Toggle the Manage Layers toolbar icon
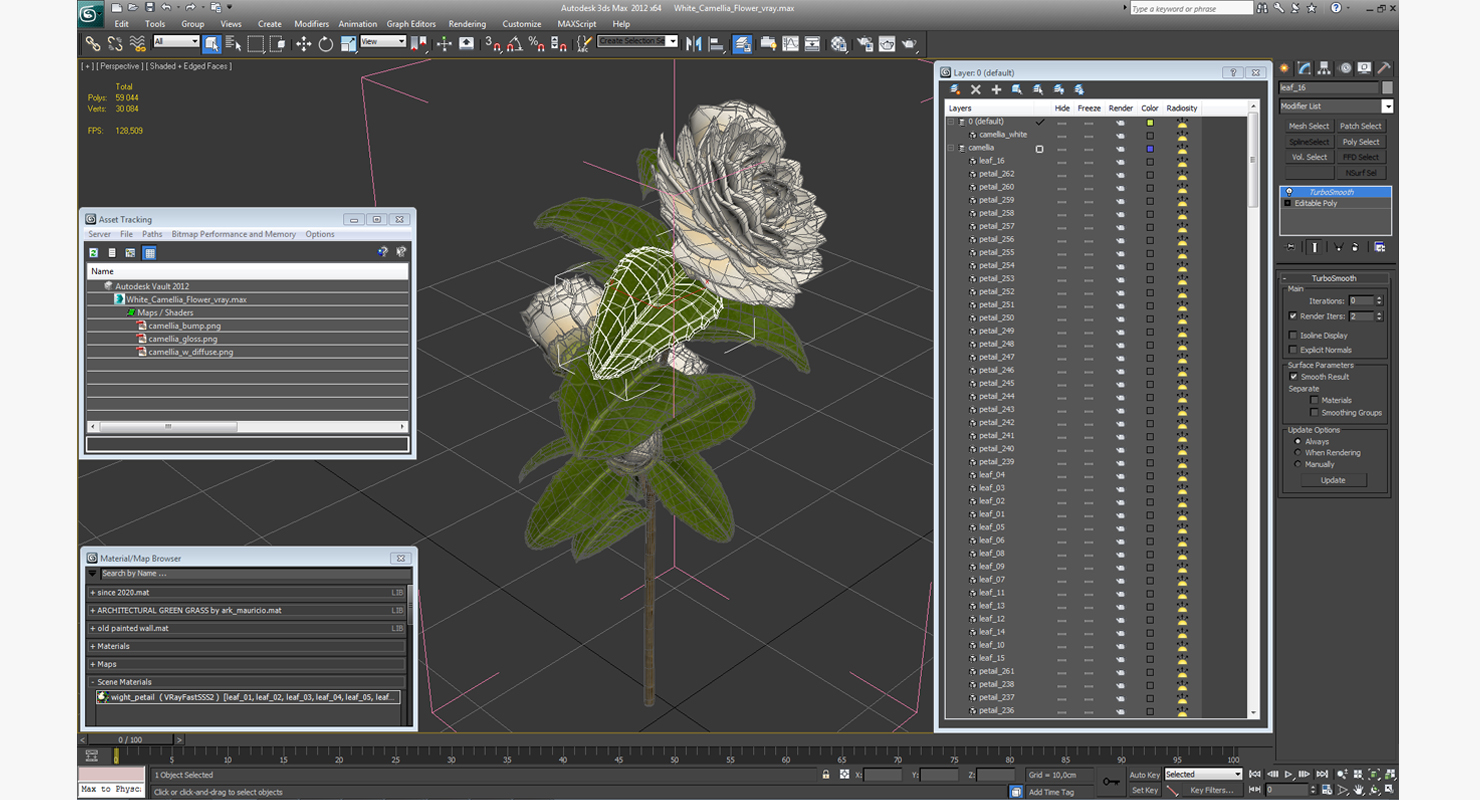The height and width of the screenshot is (800, 1480). tap(742, 43)
